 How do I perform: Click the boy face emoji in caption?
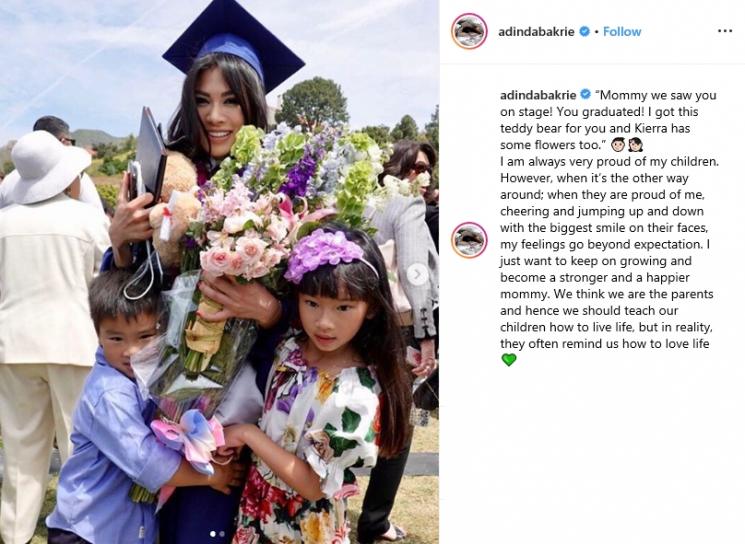click(618, 144)
